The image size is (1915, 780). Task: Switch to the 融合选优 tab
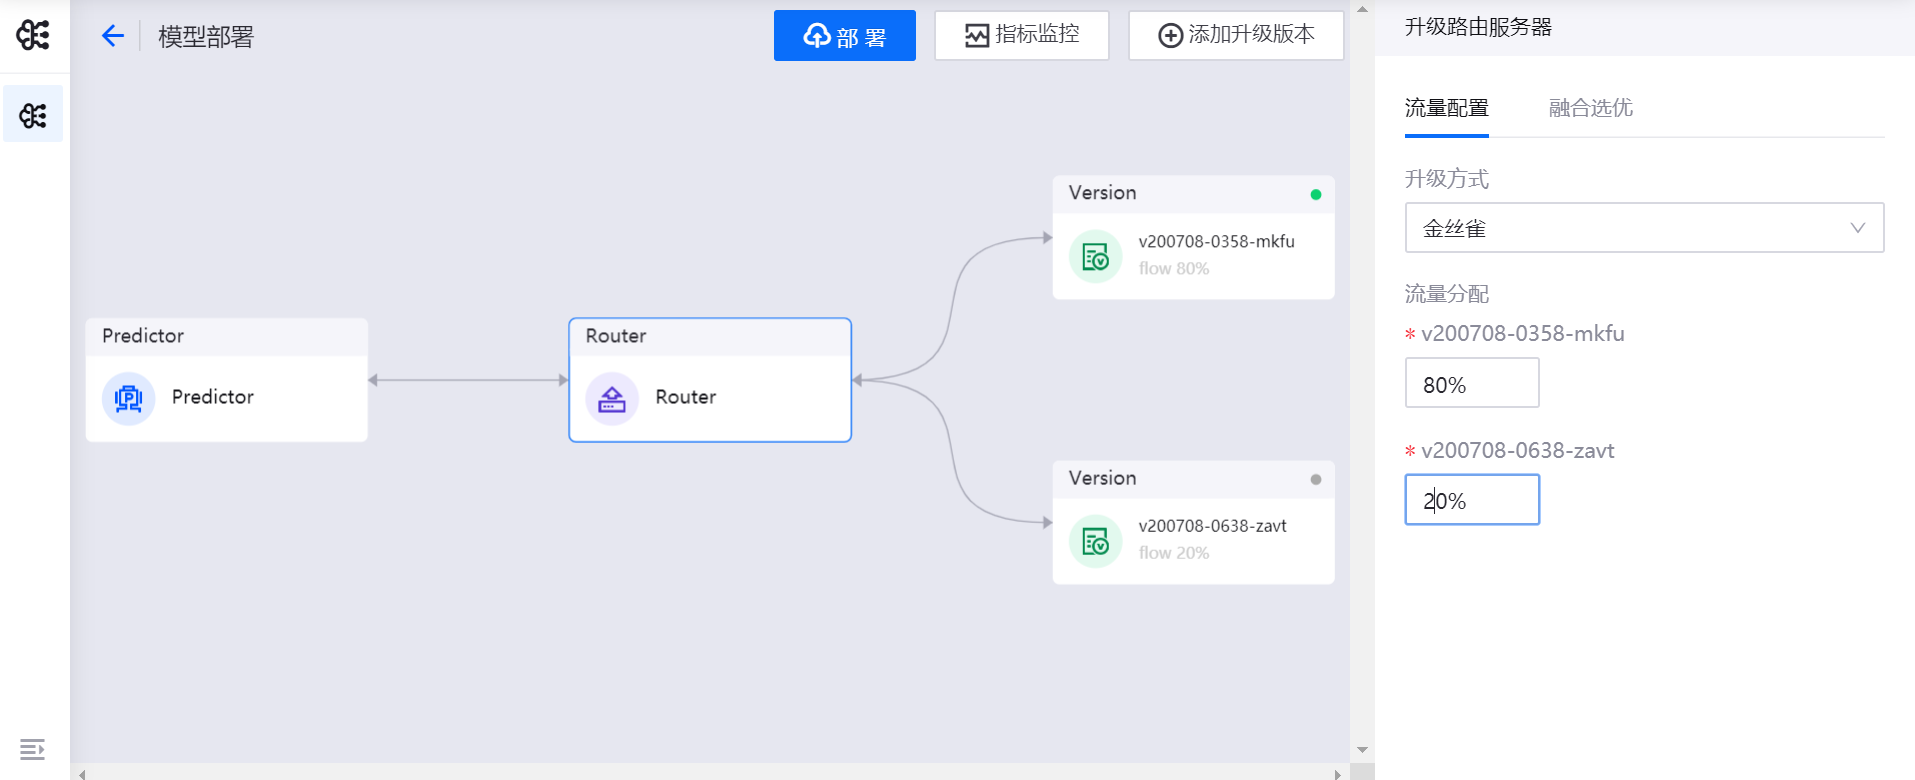[1590, 108]
